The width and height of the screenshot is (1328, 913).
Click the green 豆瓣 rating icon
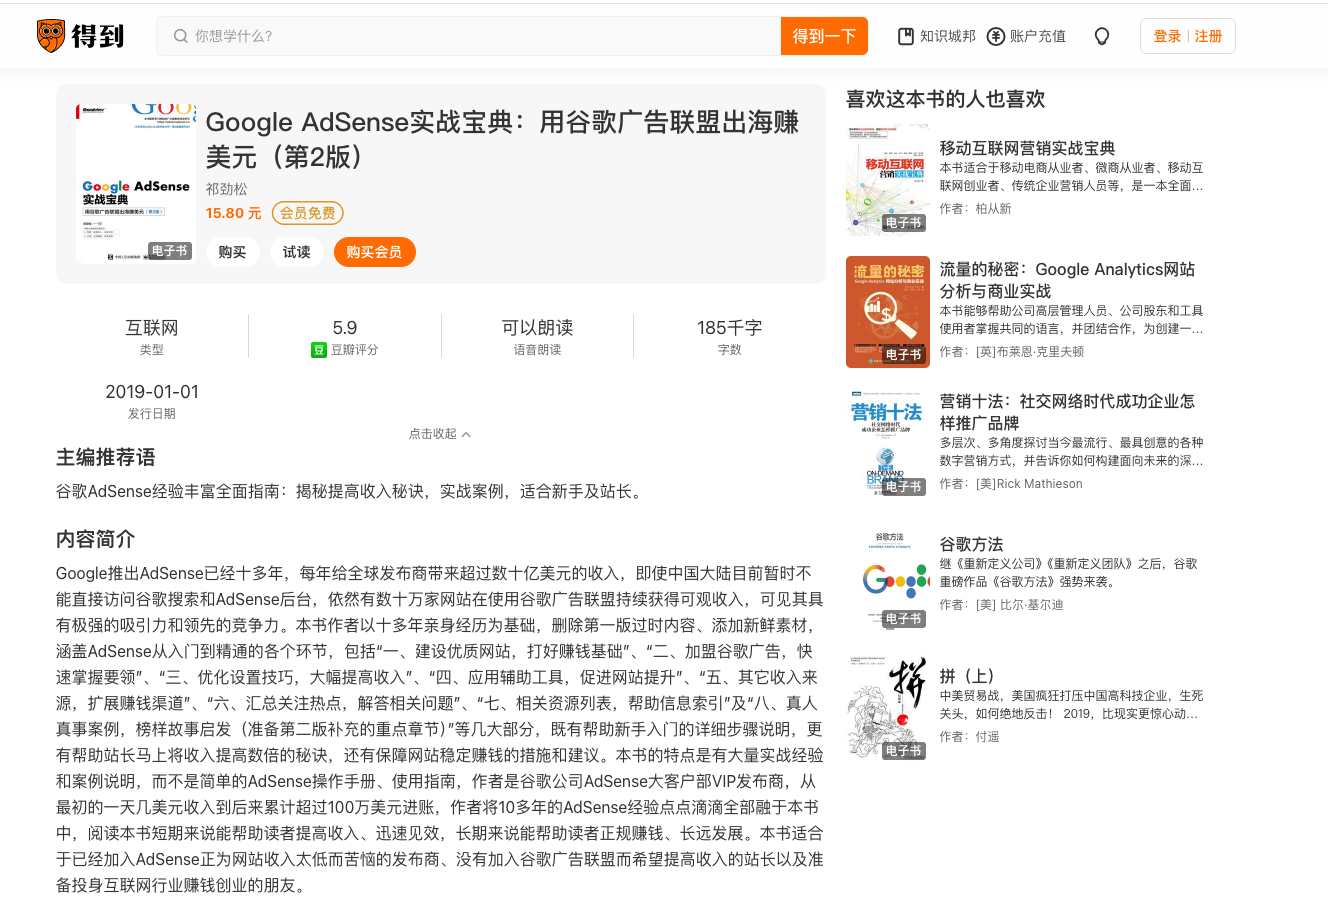pyautogui.click(x=319, y=350)
